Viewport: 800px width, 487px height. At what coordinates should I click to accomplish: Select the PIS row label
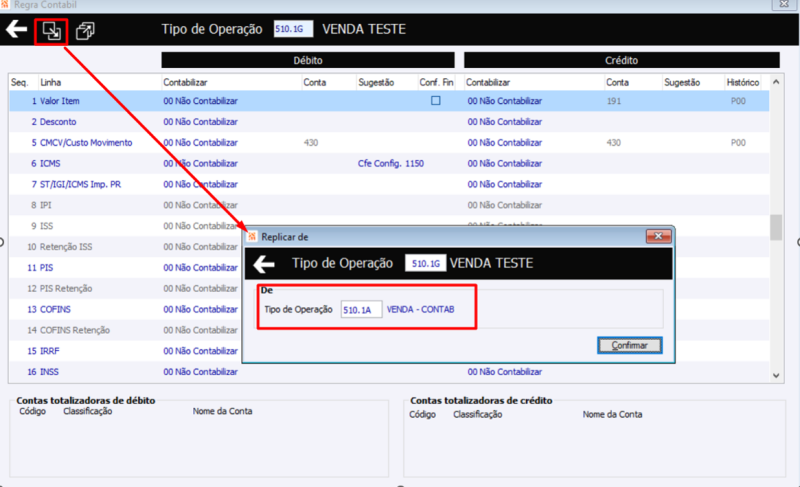tap(46, 268)
